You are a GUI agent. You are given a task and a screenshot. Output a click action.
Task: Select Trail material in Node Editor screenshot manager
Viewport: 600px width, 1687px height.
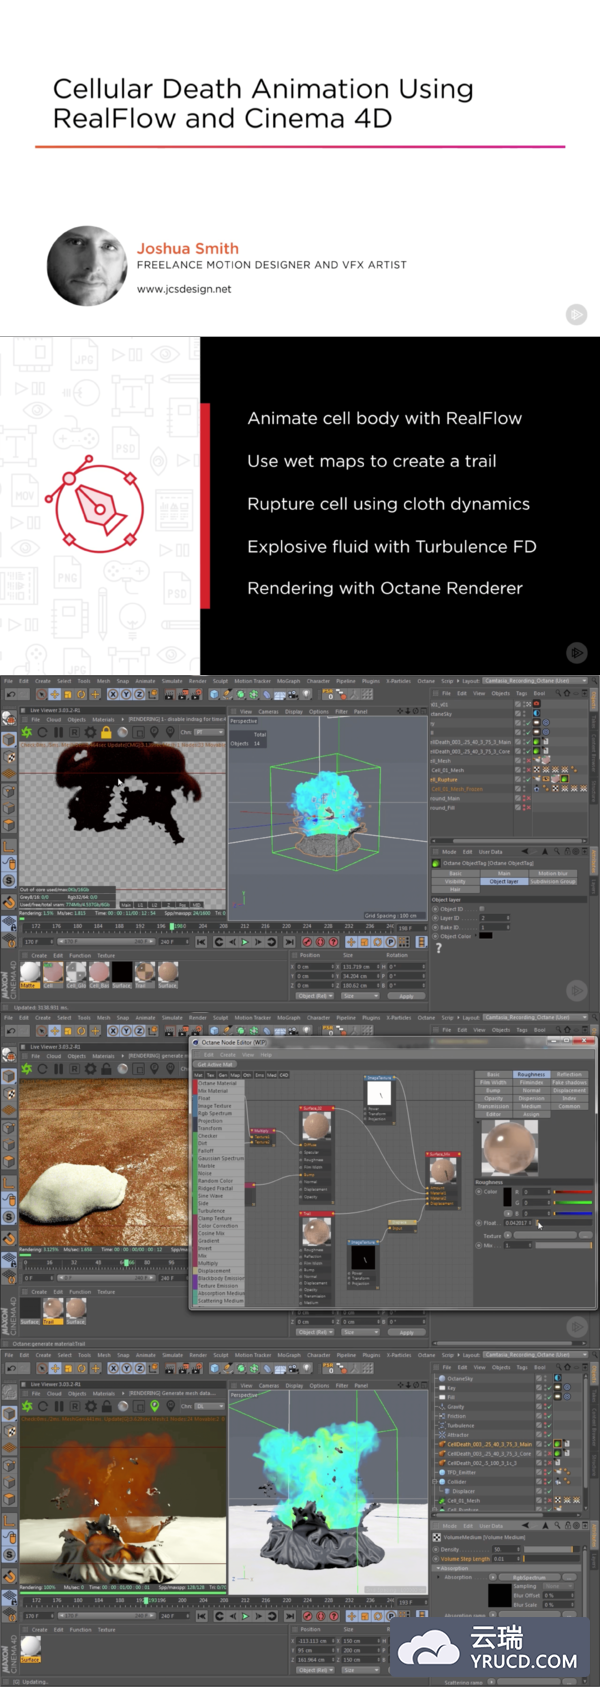pyautogui.click(x=53, y=1310)
